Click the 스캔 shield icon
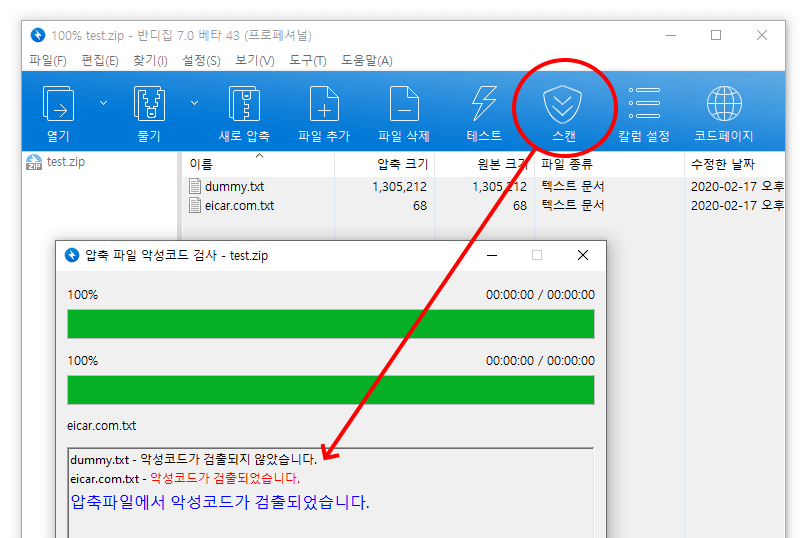805x538 pixels. [x=563, y=104]
